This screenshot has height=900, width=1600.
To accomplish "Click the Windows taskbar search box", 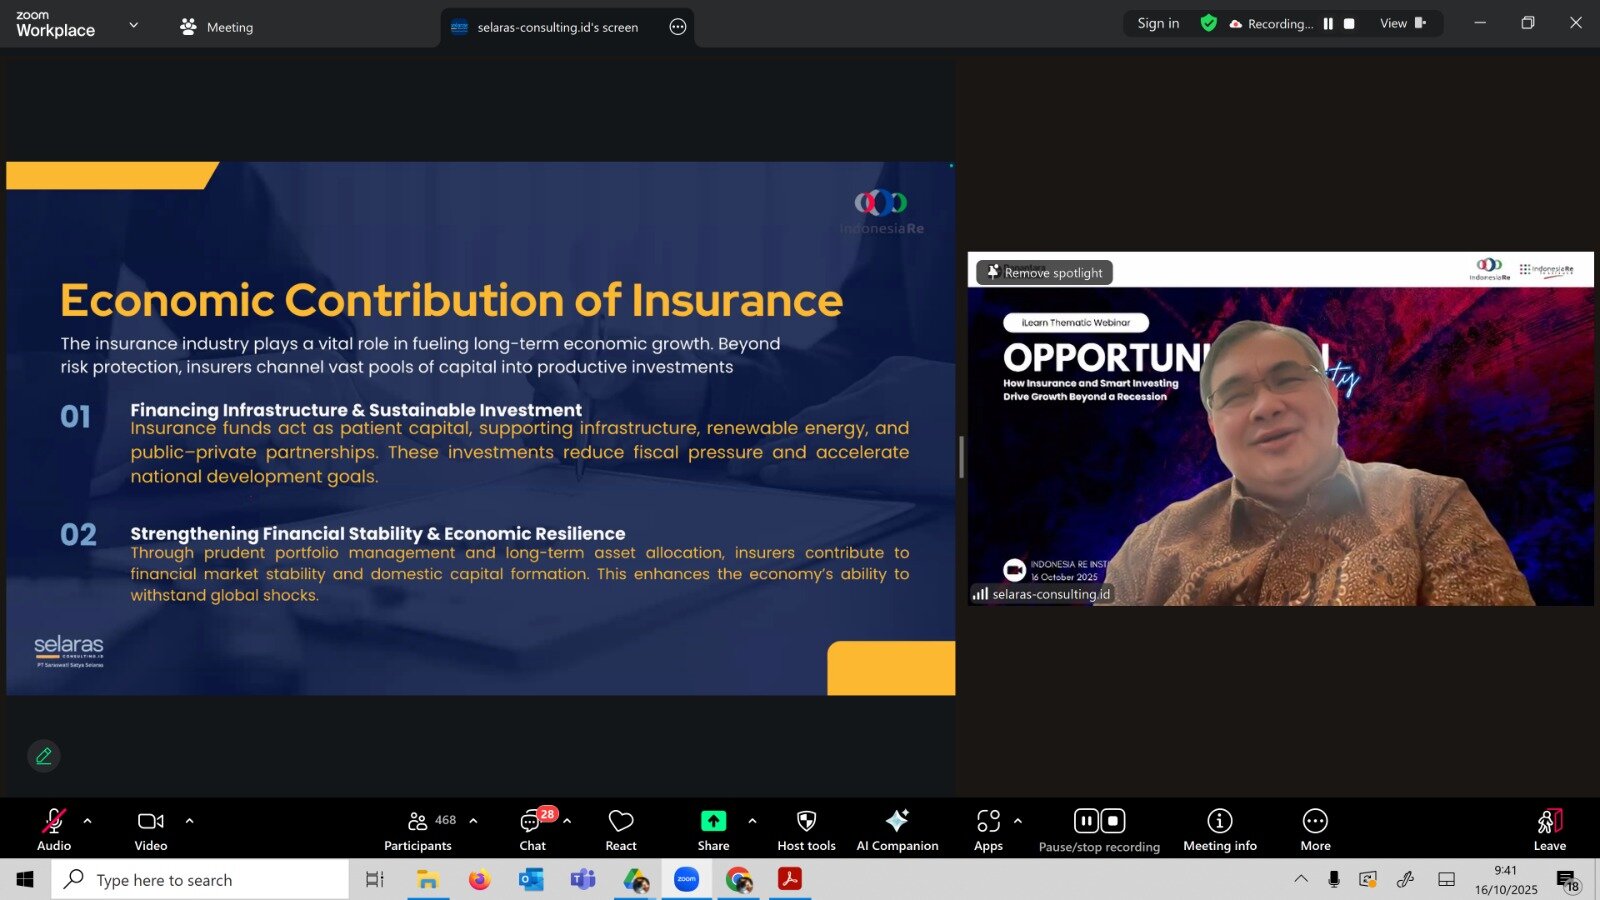I will click(x=200, y=880).
